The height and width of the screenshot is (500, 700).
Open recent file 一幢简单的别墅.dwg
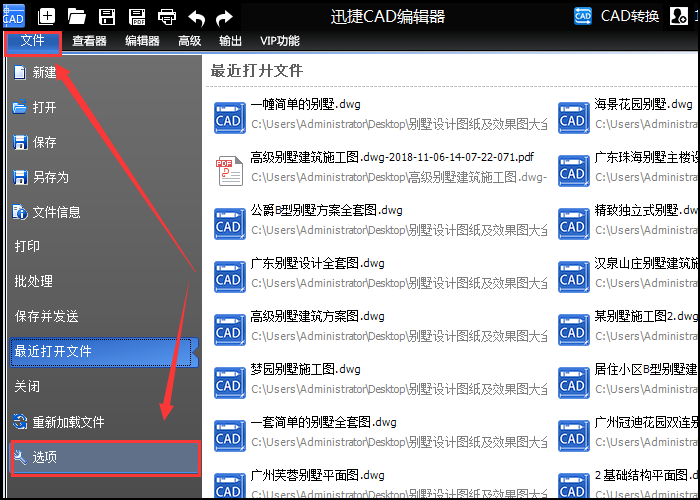tap(306, 104)
